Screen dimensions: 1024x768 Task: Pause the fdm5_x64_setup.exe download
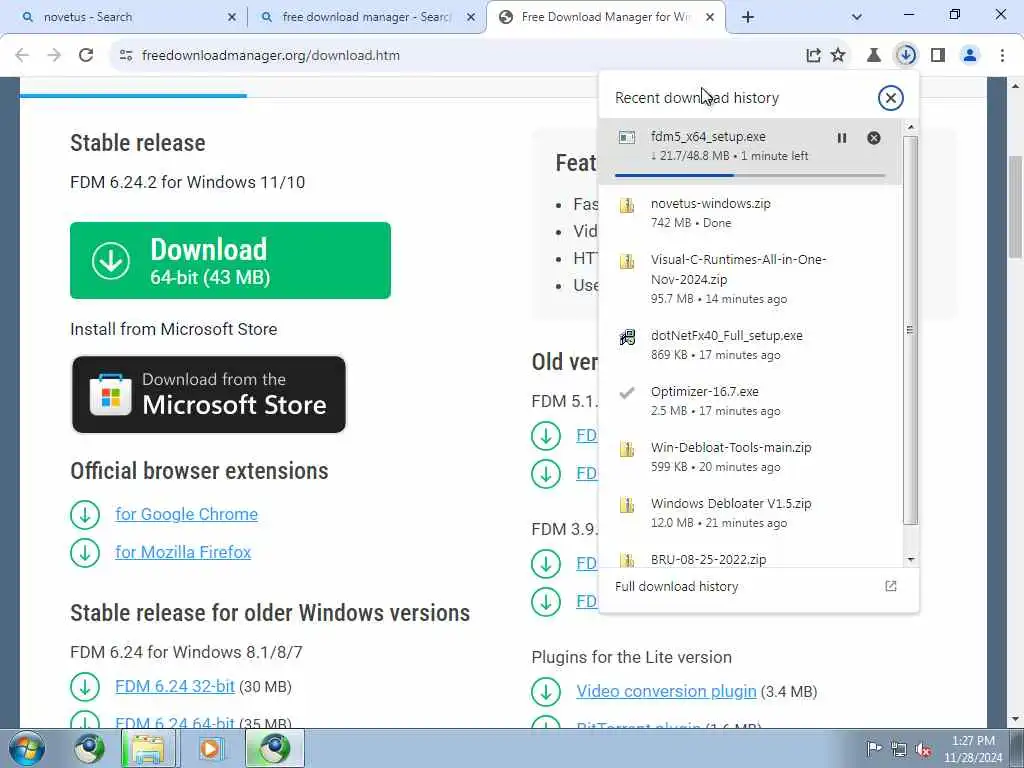(842, 138)
